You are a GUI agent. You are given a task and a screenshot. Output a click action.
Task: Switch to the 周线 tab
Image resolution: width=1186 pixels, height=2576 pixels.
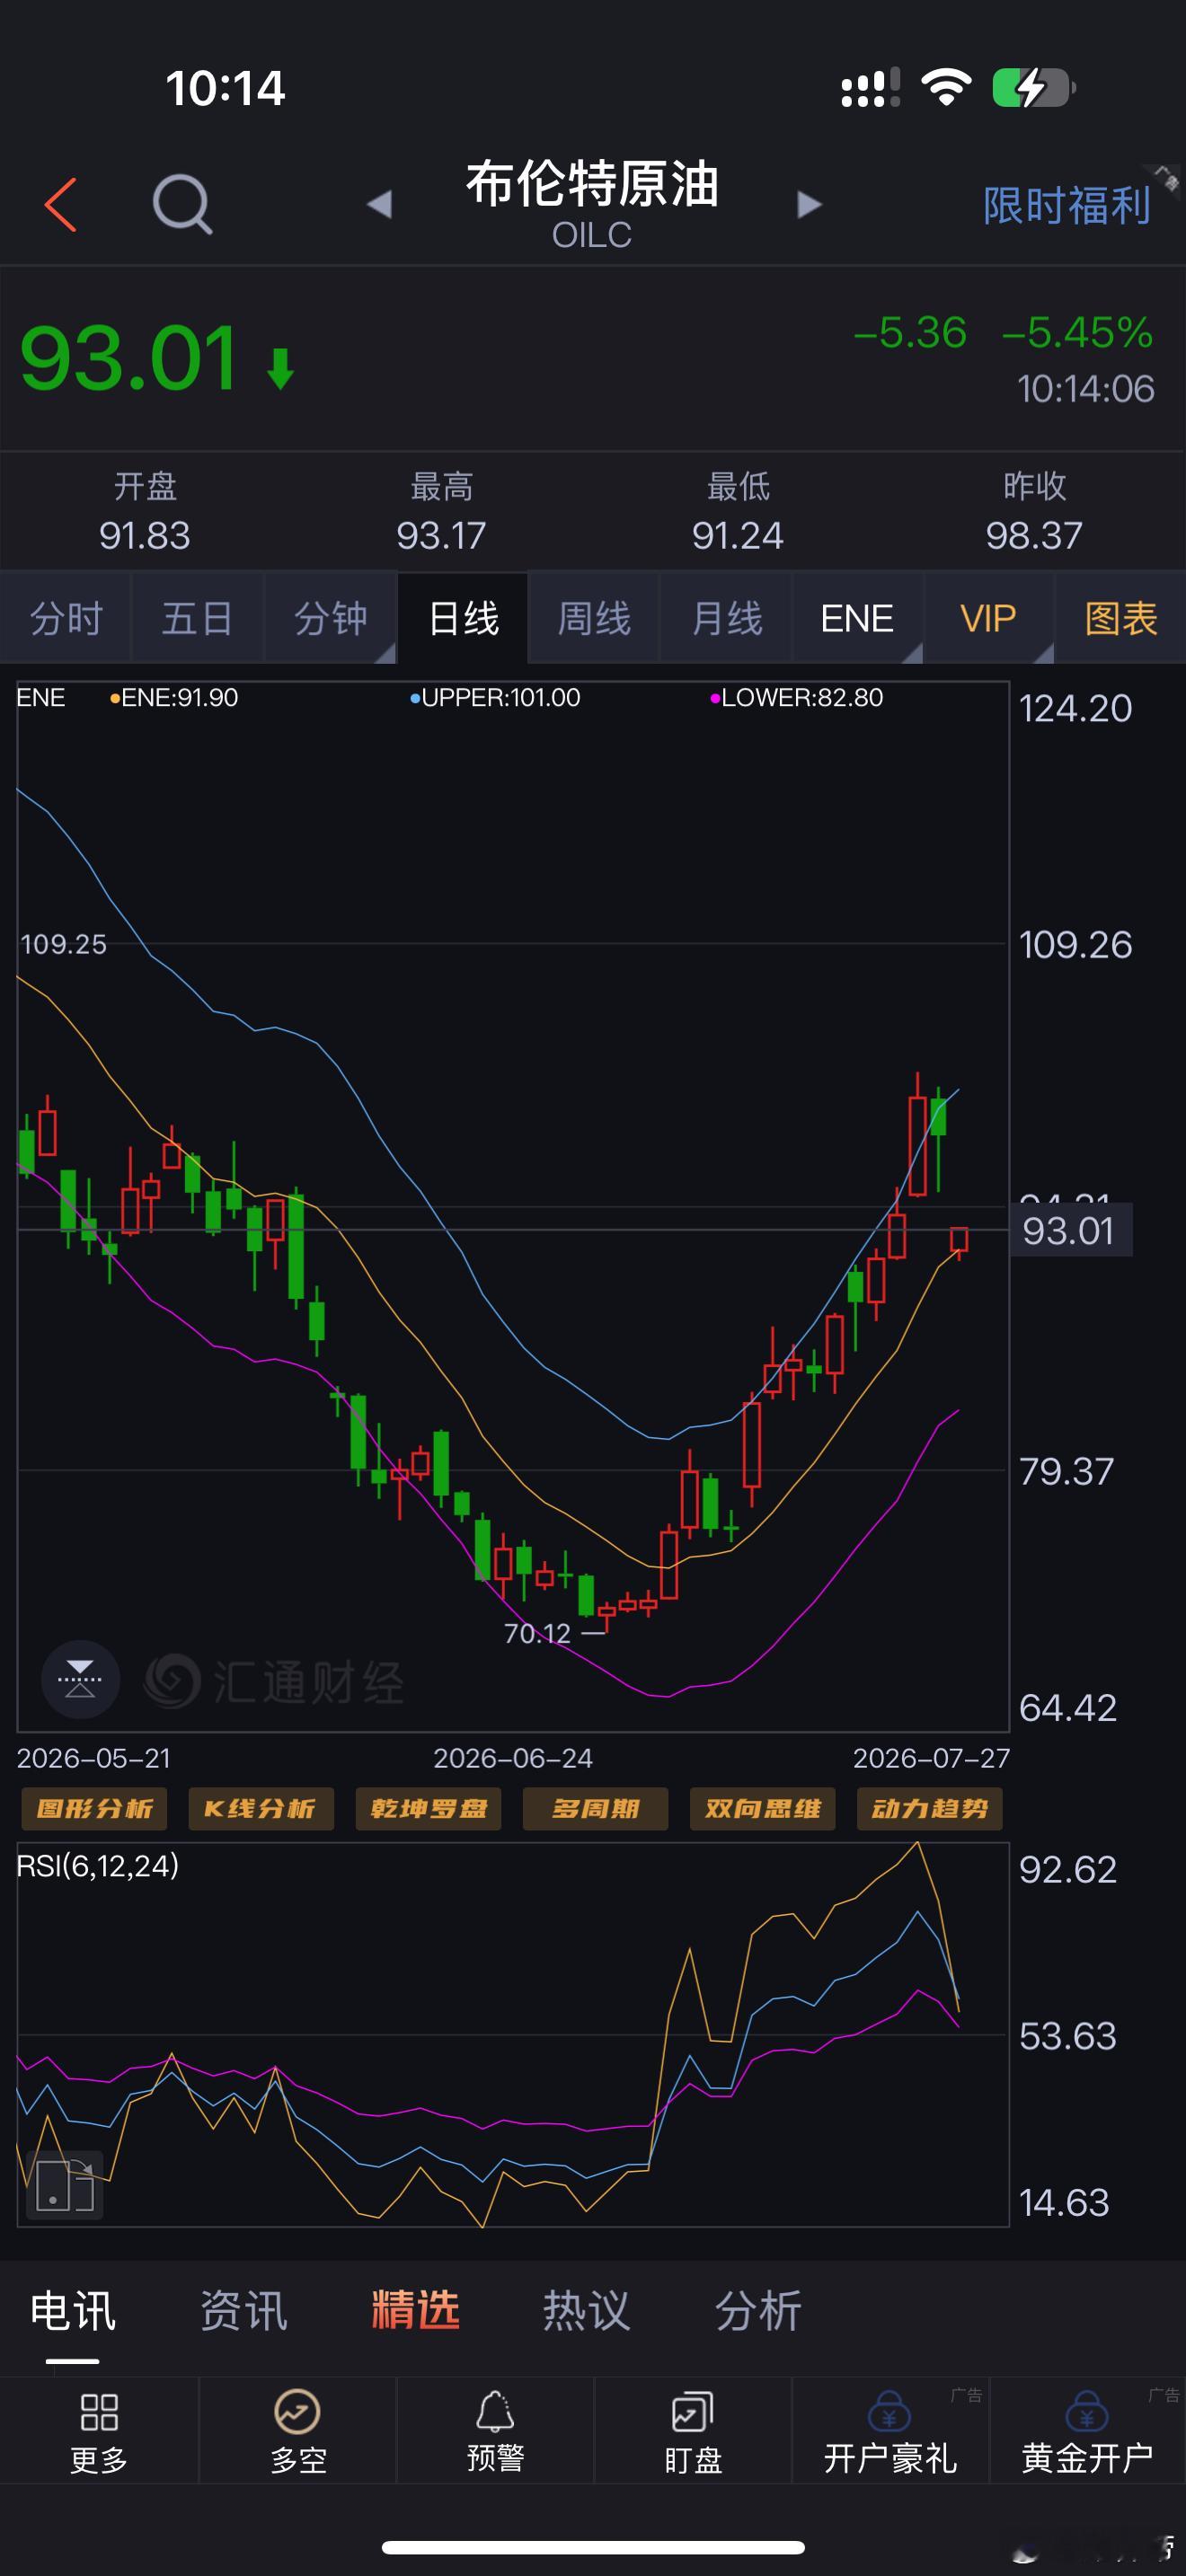click(x=594, y=618)
